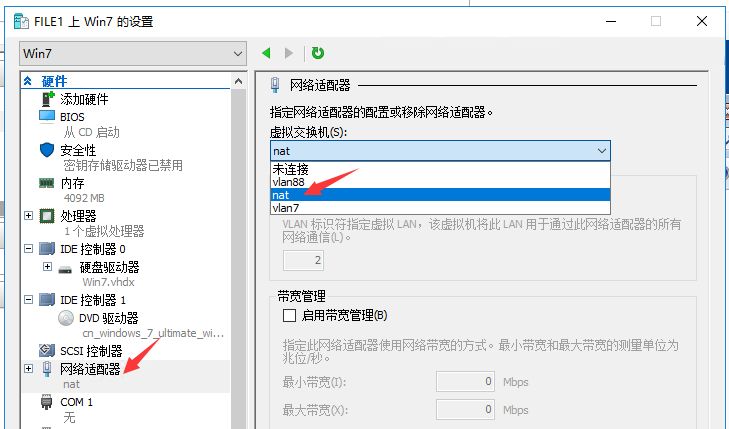The height and width of the screenshot is (429, 729).
Task: Click network adapter icon in right pane header
Action: (x=275, y=85)
